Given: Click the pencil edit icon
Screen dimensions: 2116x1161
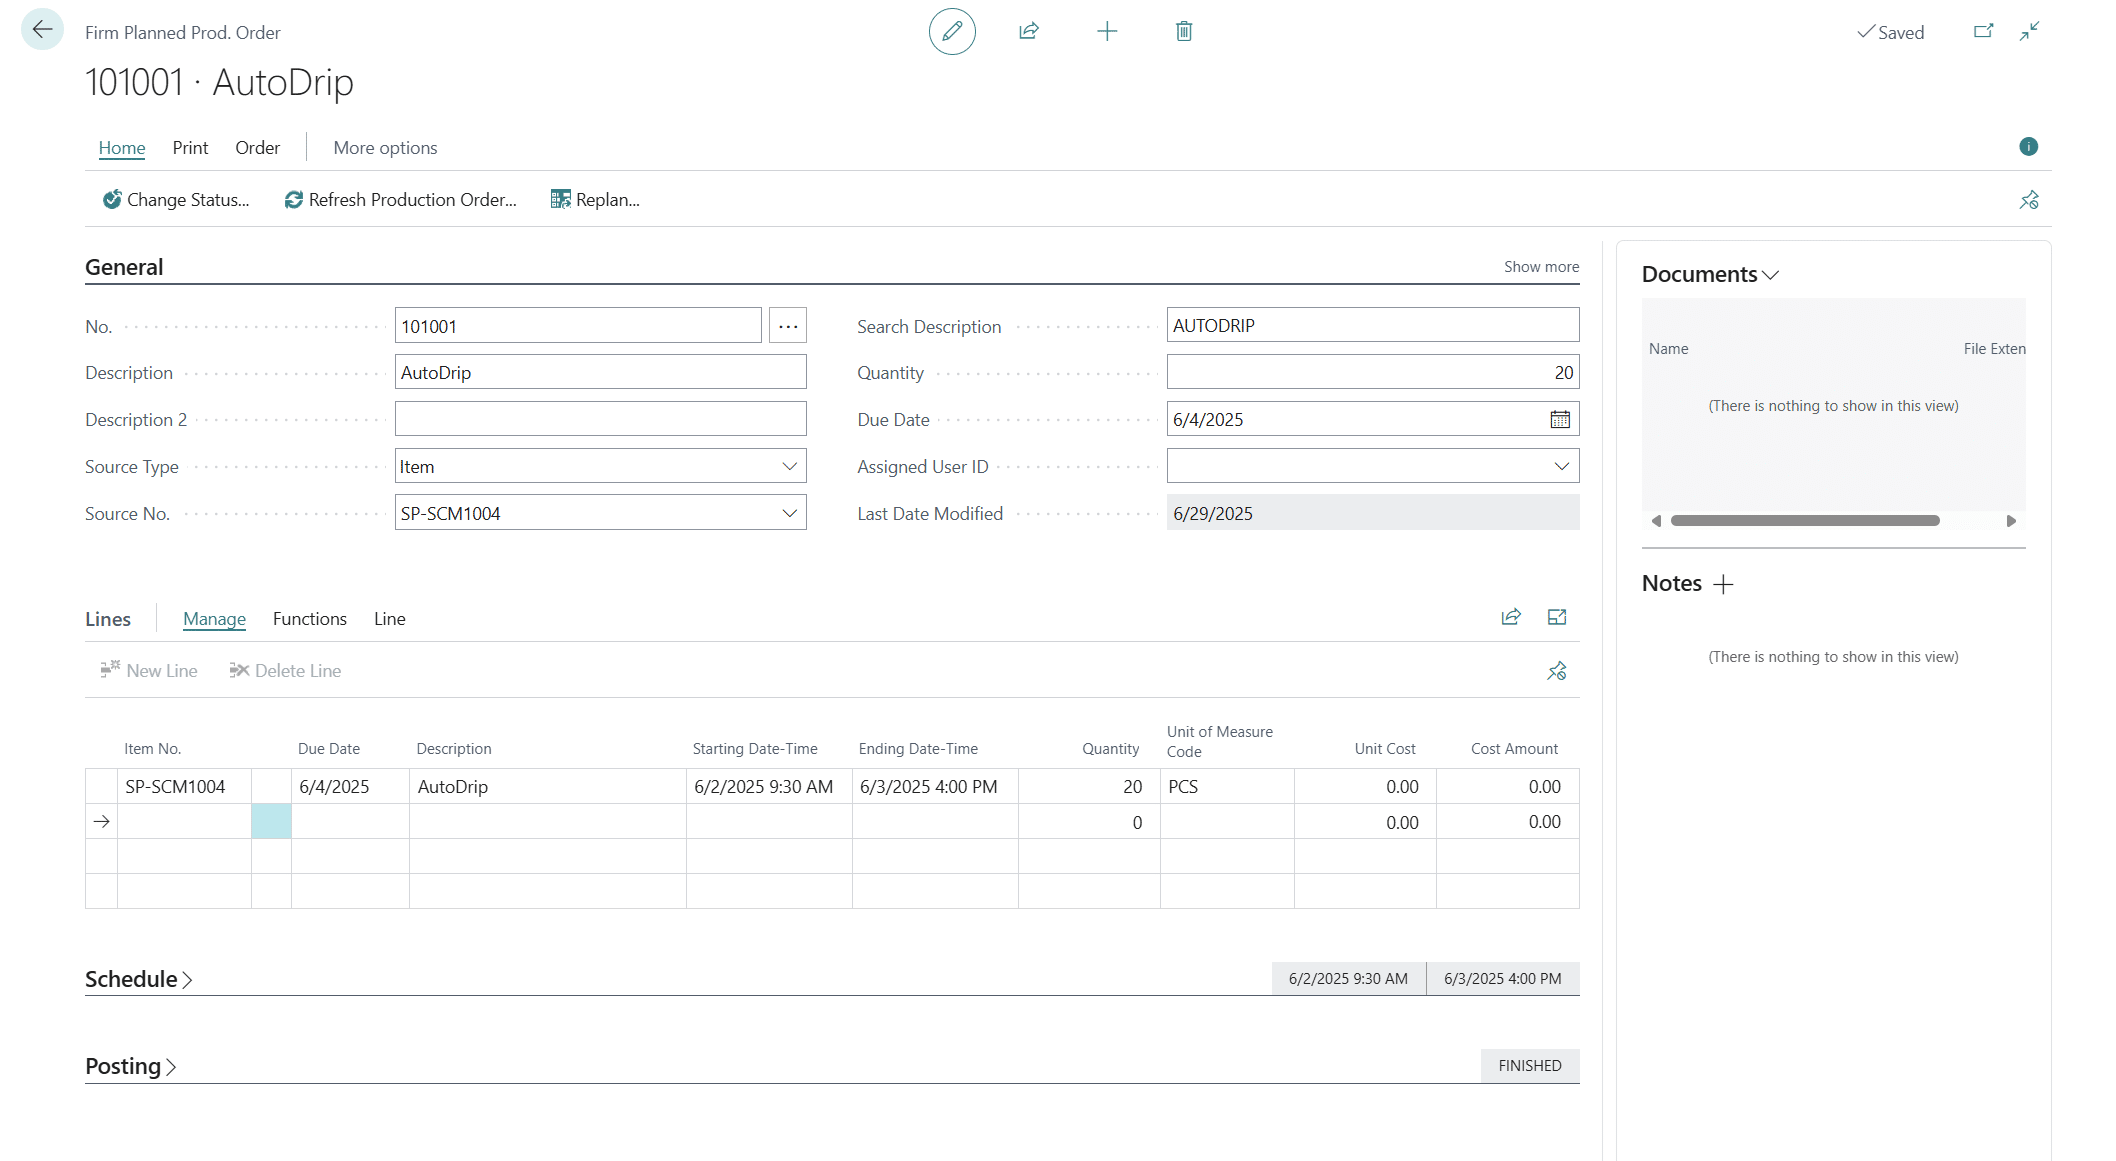Looking at the screenshot, I should [x=951, y=32].
